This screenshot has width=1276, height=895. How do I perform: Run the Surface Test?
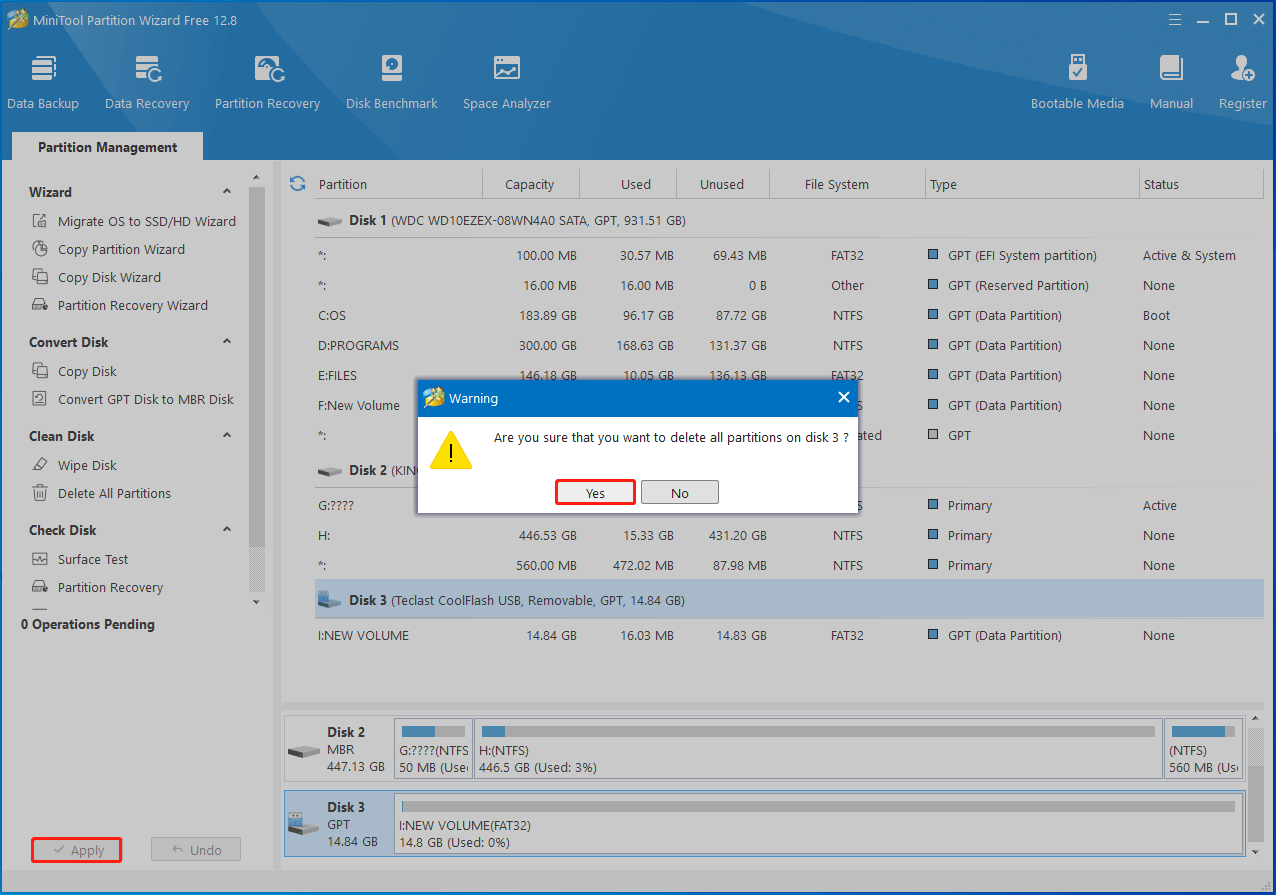(81, 559)
